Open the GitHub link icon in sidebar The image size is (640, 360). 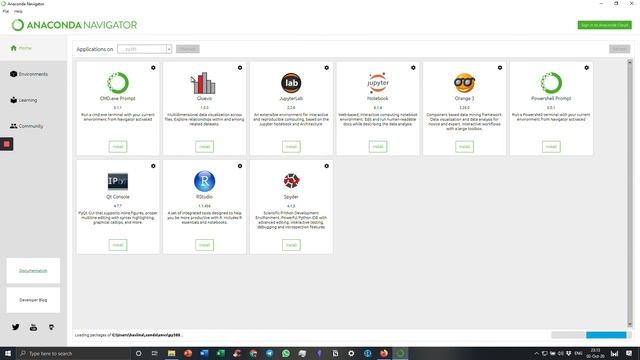[51, 327]
